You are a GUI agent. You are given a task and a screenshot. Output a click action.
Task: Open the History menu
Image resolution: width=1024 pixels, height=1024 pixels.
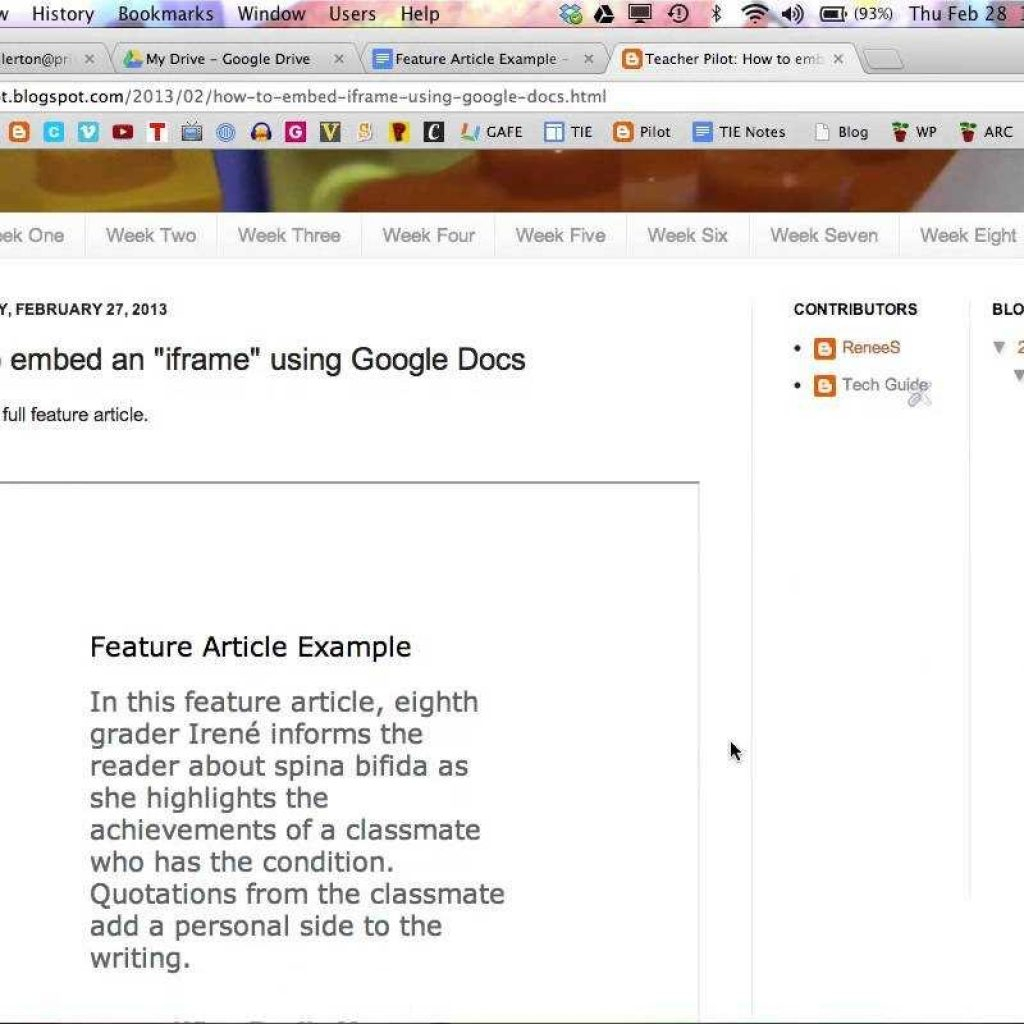pos(63,14)
